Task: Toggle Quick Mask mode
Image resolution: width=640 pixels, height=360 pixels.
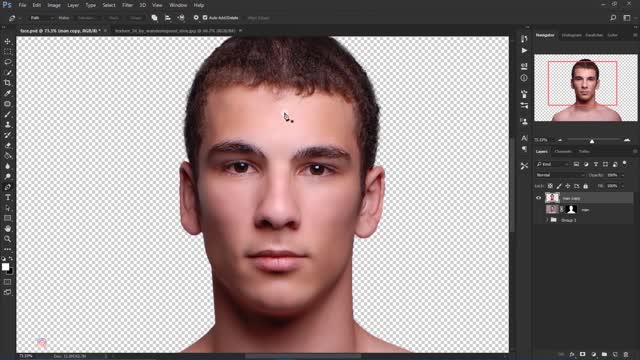Action: (7, 282)
